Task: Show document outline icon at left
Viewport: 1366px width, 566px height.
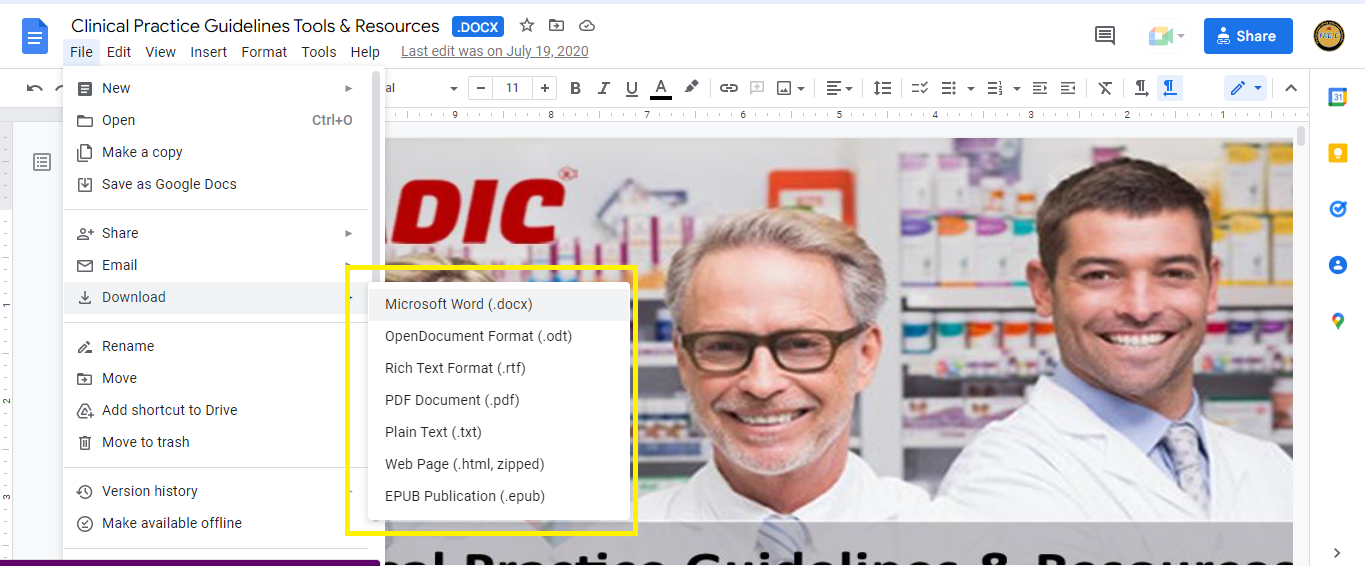Action: pyautogui.click(x=42, y=162)
